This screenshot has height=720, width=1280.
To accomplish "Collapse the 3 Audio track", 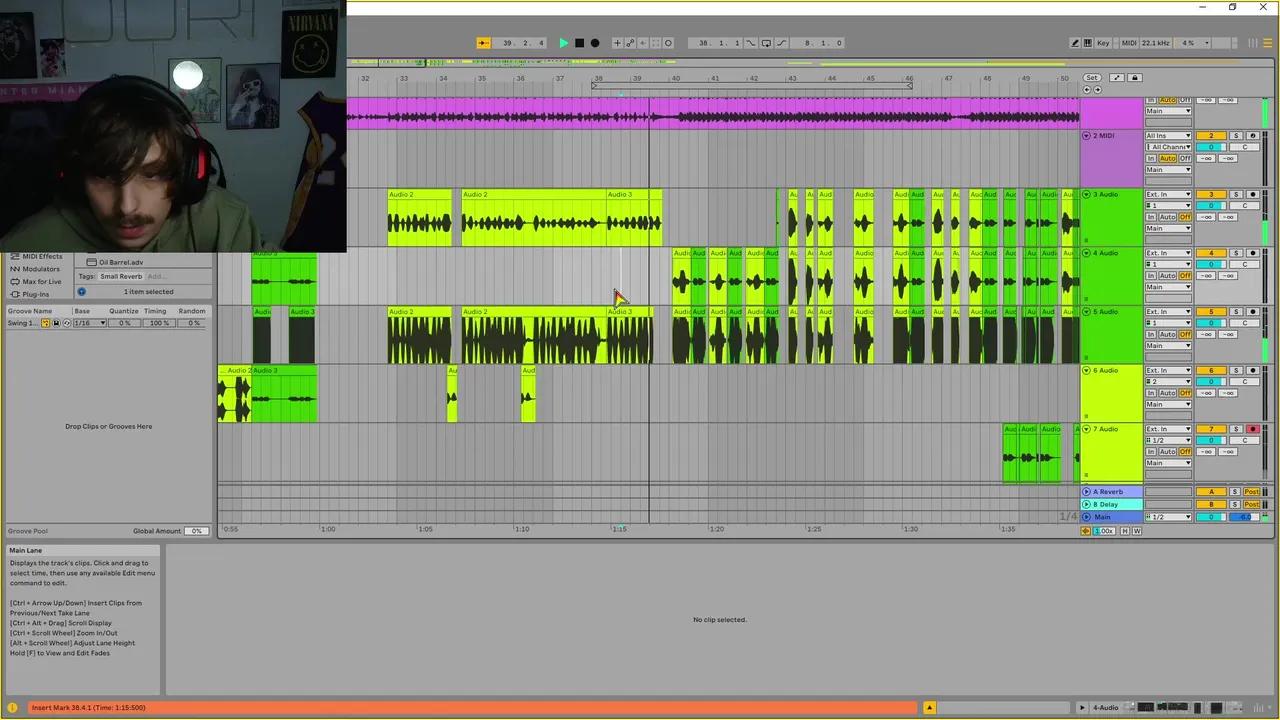I will [x=1087, y=194].
